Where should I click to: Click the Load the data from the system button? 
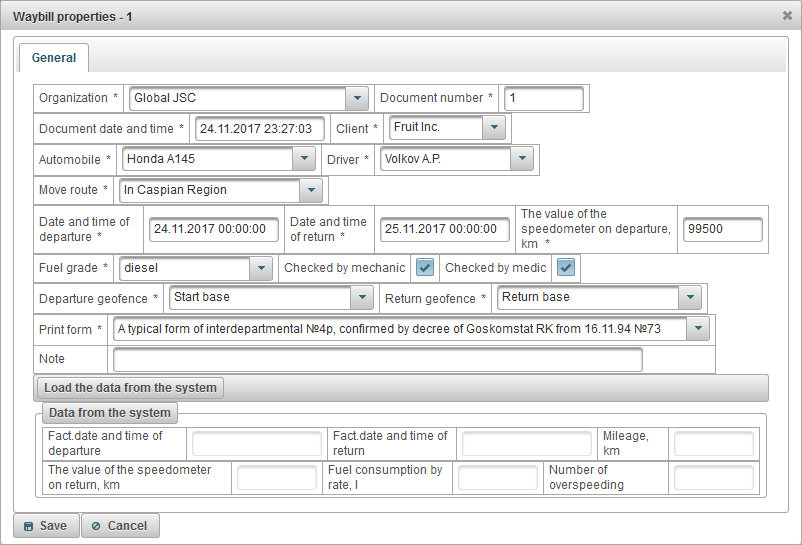click(130, 388)
